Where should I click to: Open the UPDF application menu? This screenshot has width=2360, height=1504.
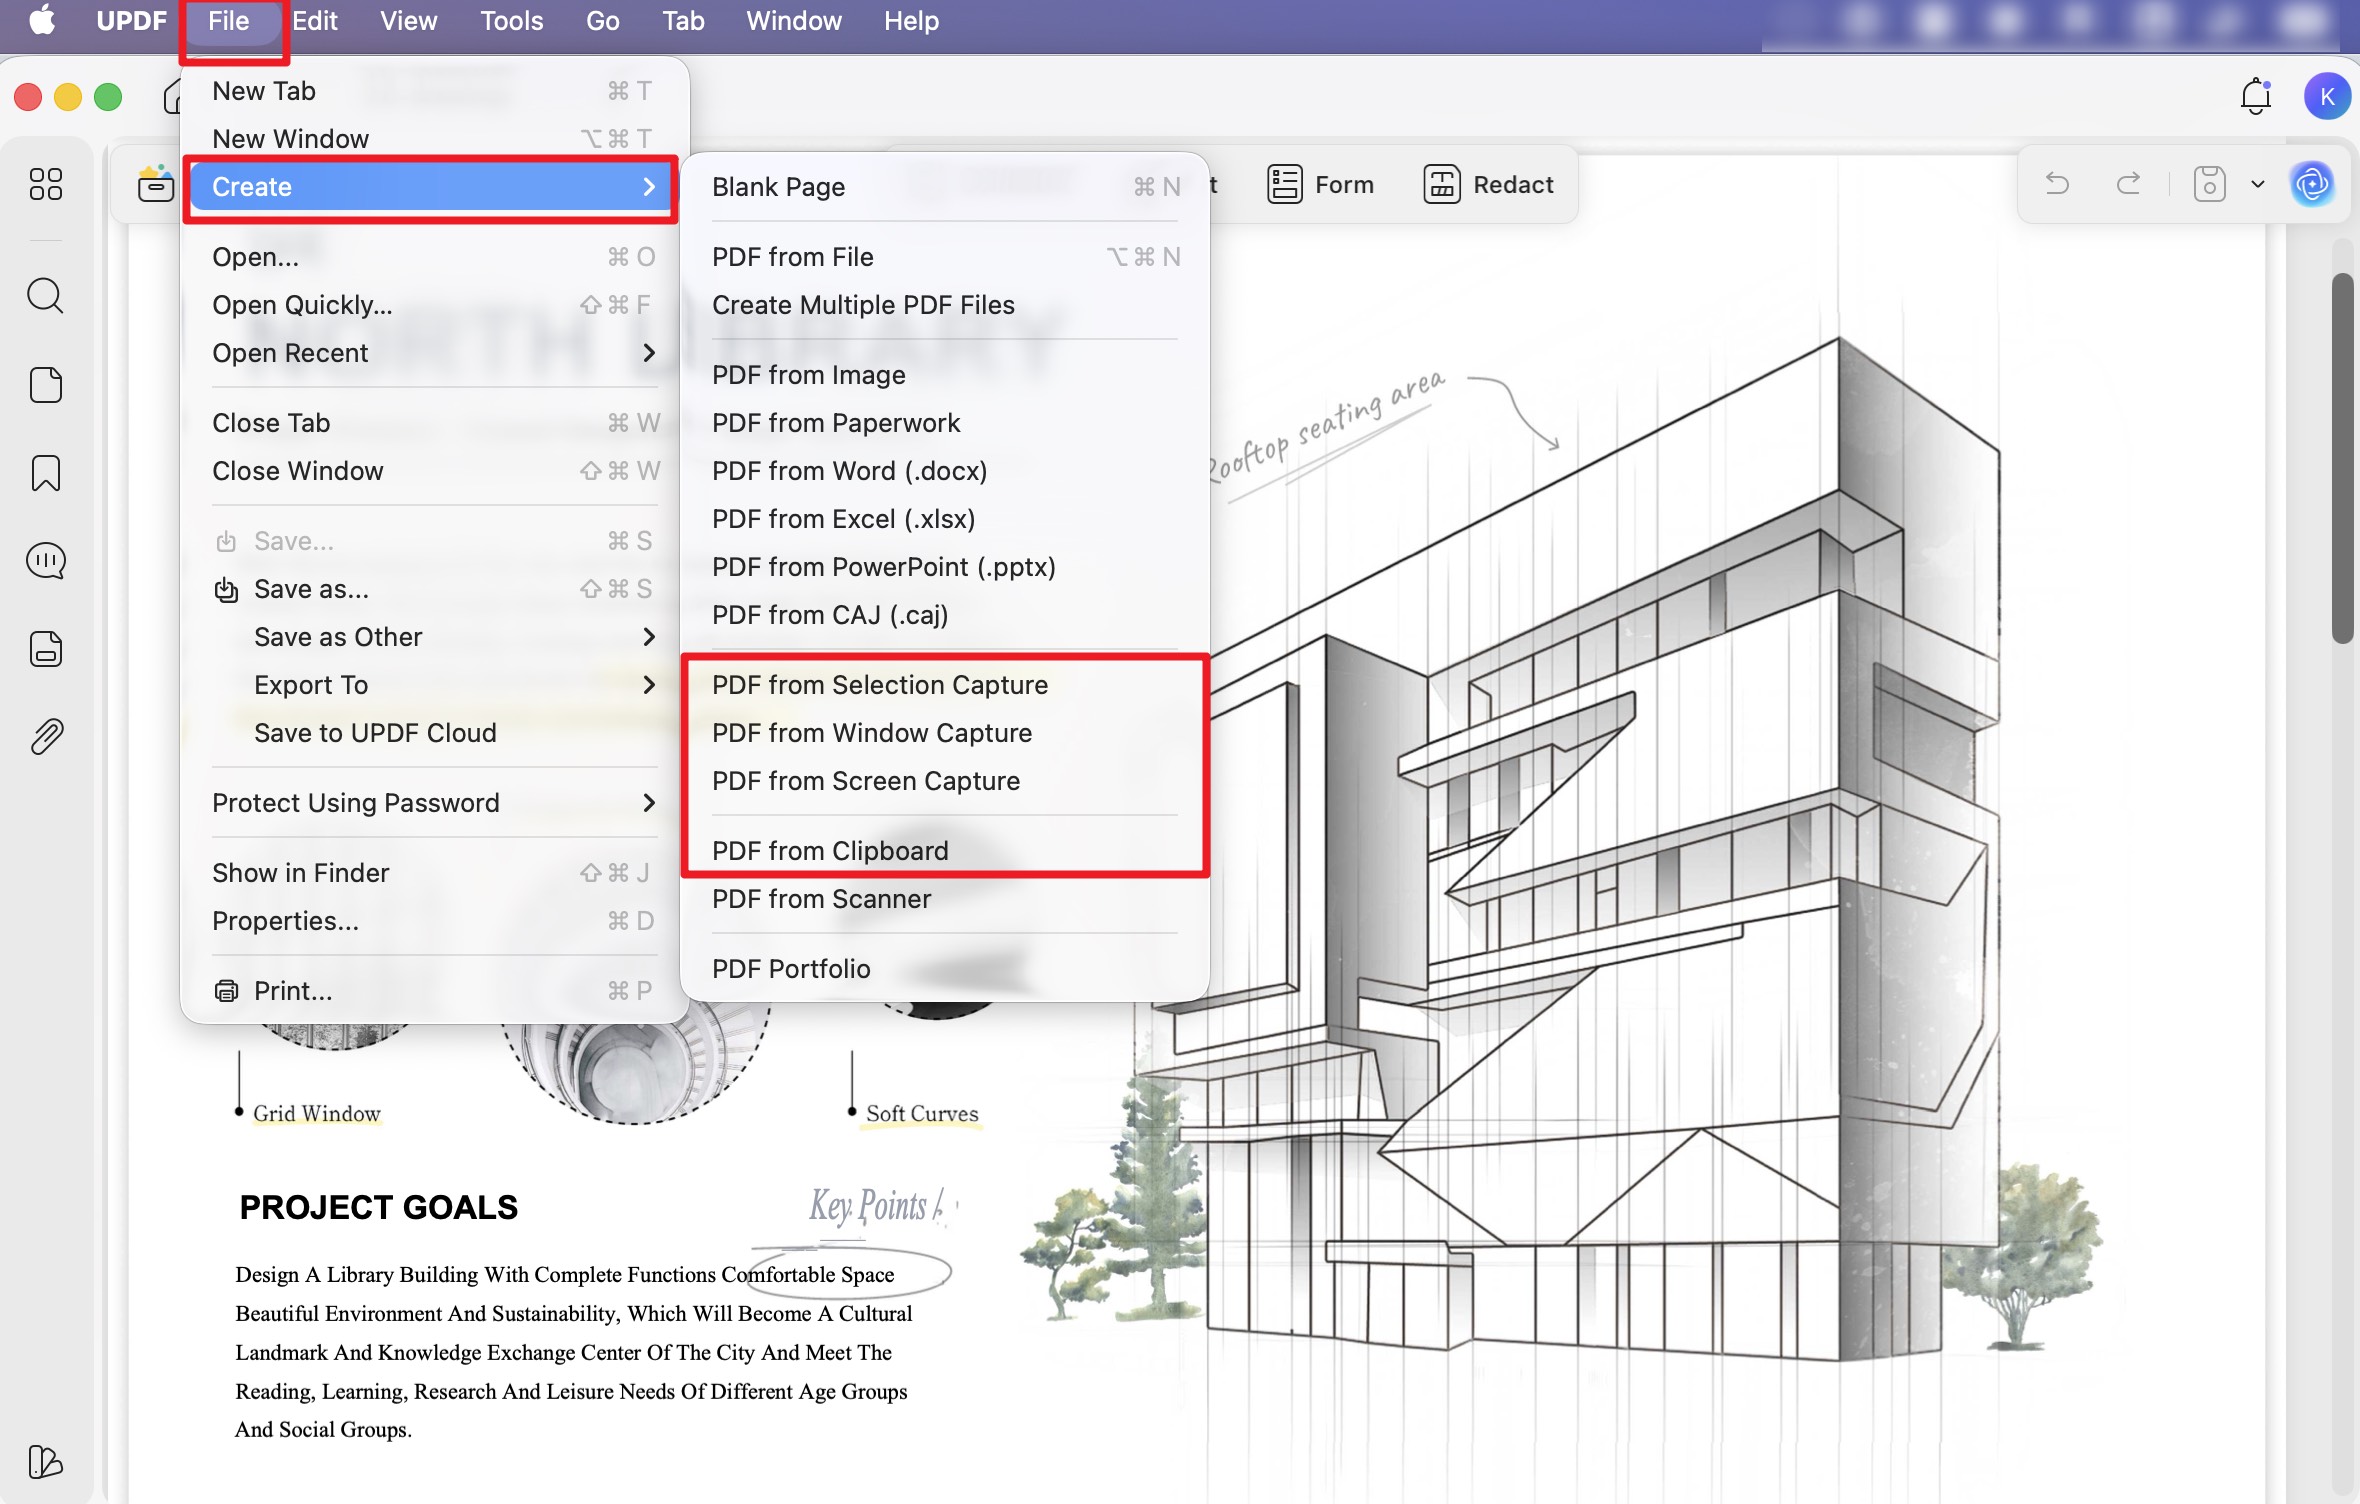pos(131,21)
